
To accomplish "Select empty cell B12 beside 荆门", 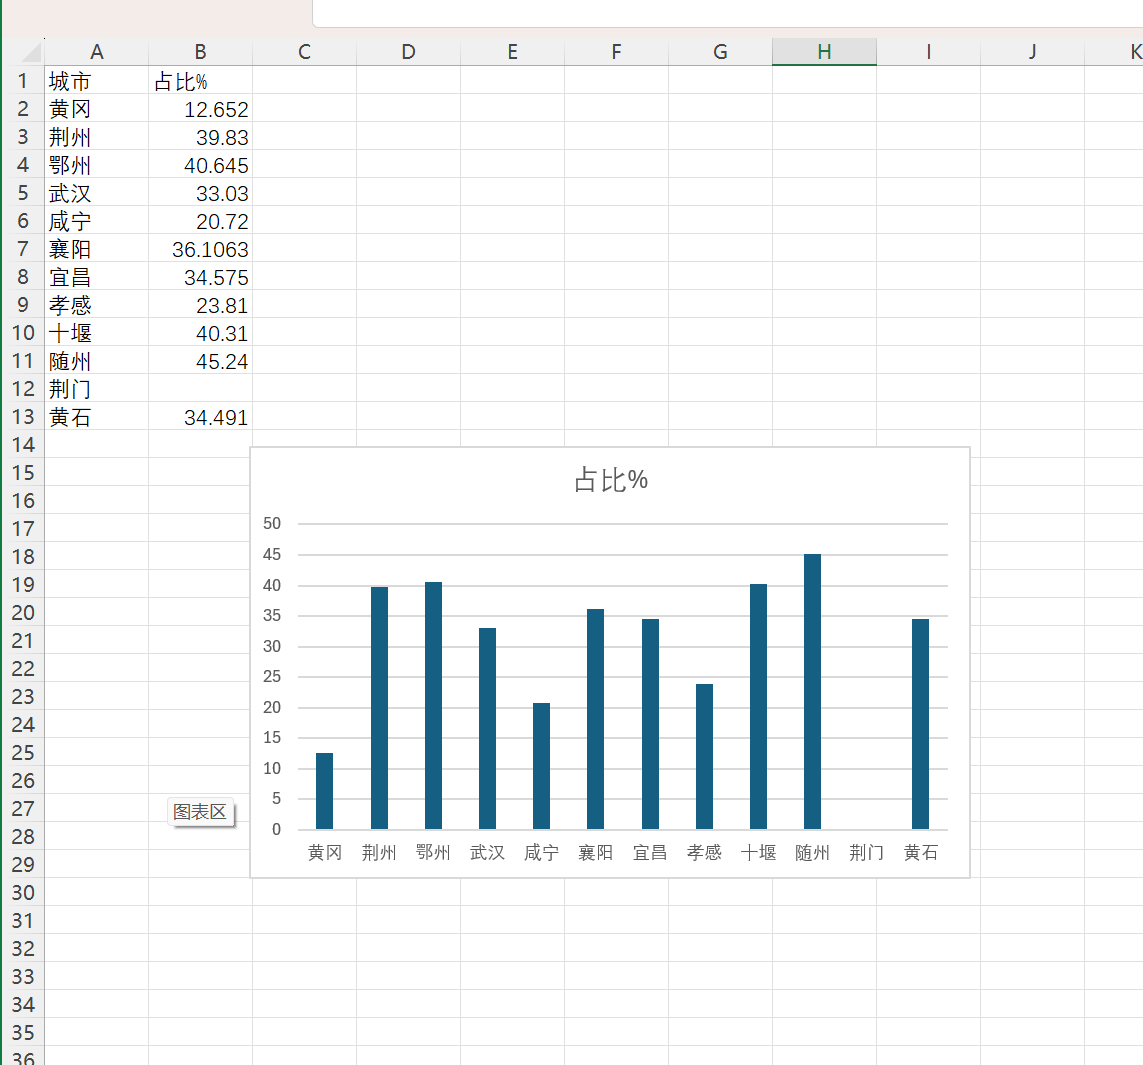I will point(200,389).
